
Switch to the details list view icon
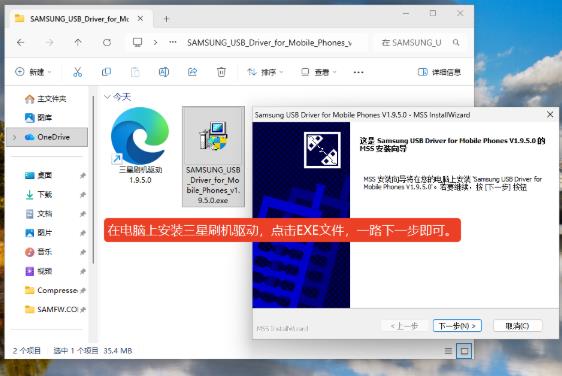point(448,351)
